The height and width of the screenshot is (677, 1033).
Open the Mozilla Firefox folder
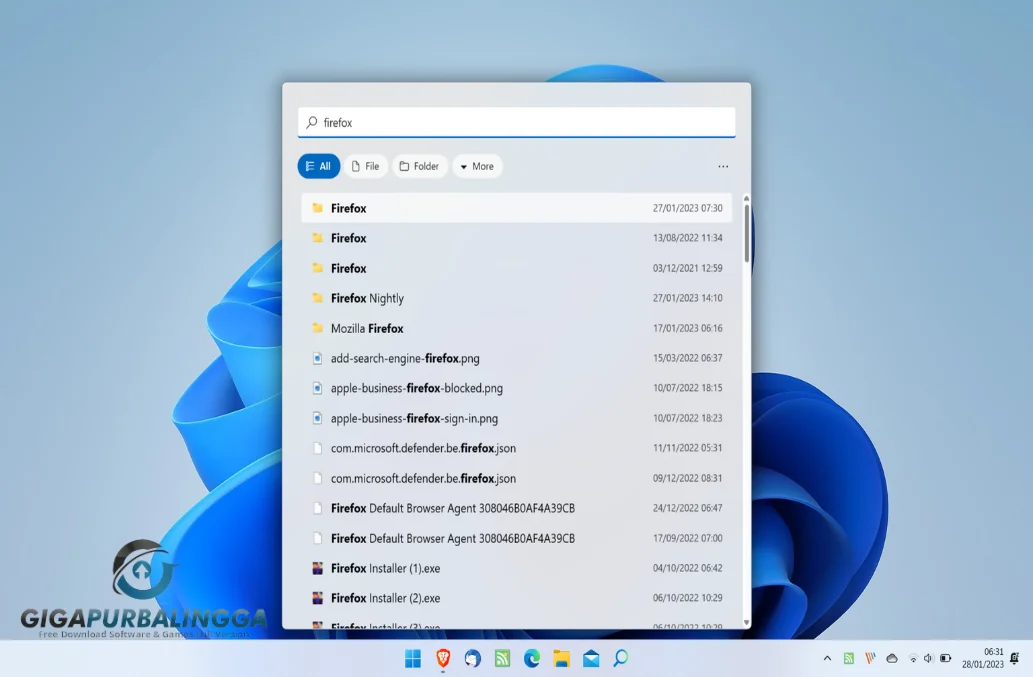pyautogui.click(x=516, y=328)
